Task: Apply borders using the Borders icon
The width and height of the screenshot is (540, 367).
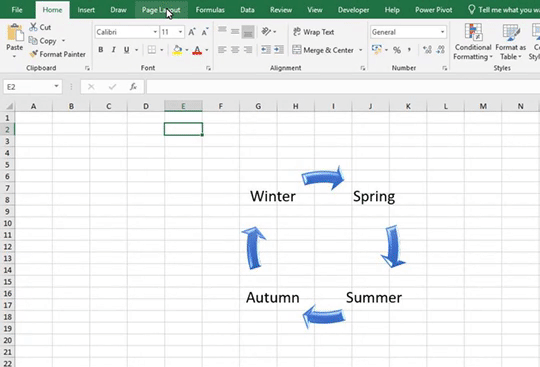Action: coord(152,50)
